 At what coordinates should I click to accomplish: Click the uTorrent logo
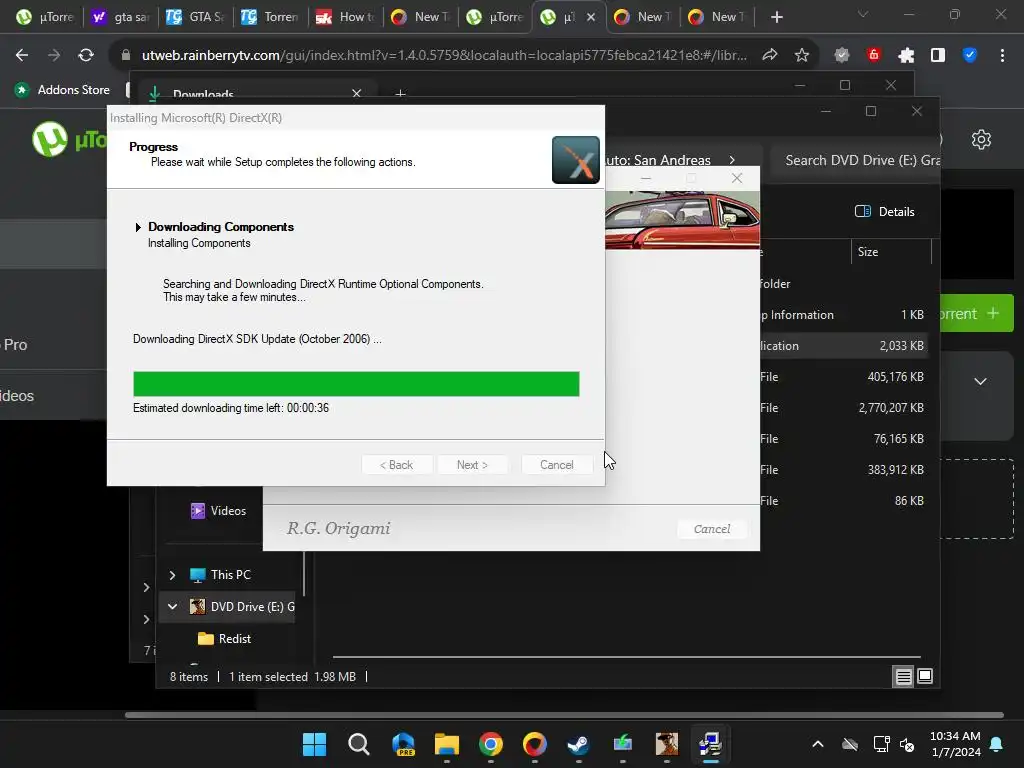point(50,139)
